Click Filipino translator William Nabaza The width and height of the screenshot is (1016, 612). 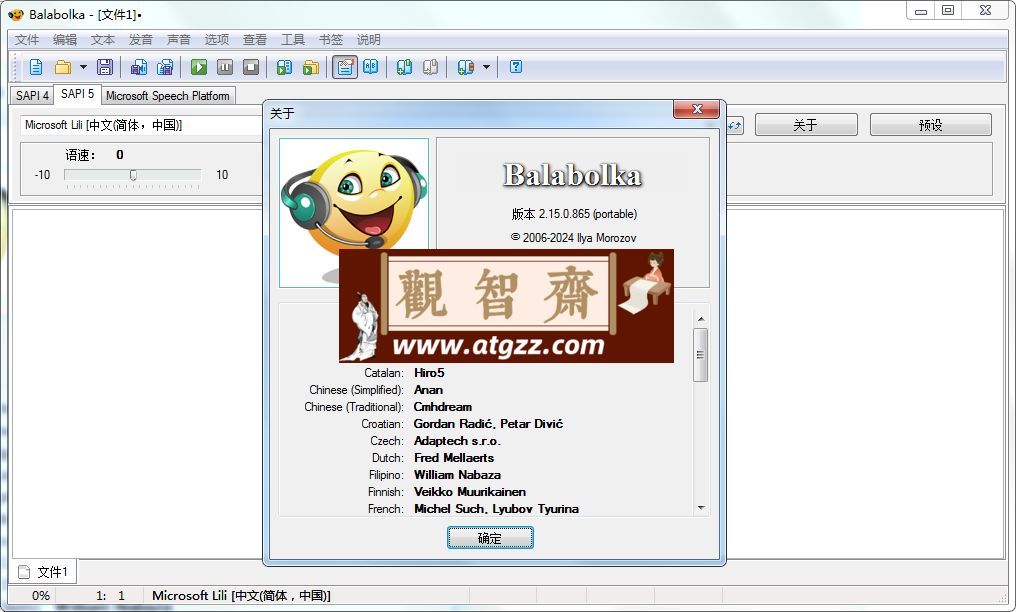(x=457, y=475)
